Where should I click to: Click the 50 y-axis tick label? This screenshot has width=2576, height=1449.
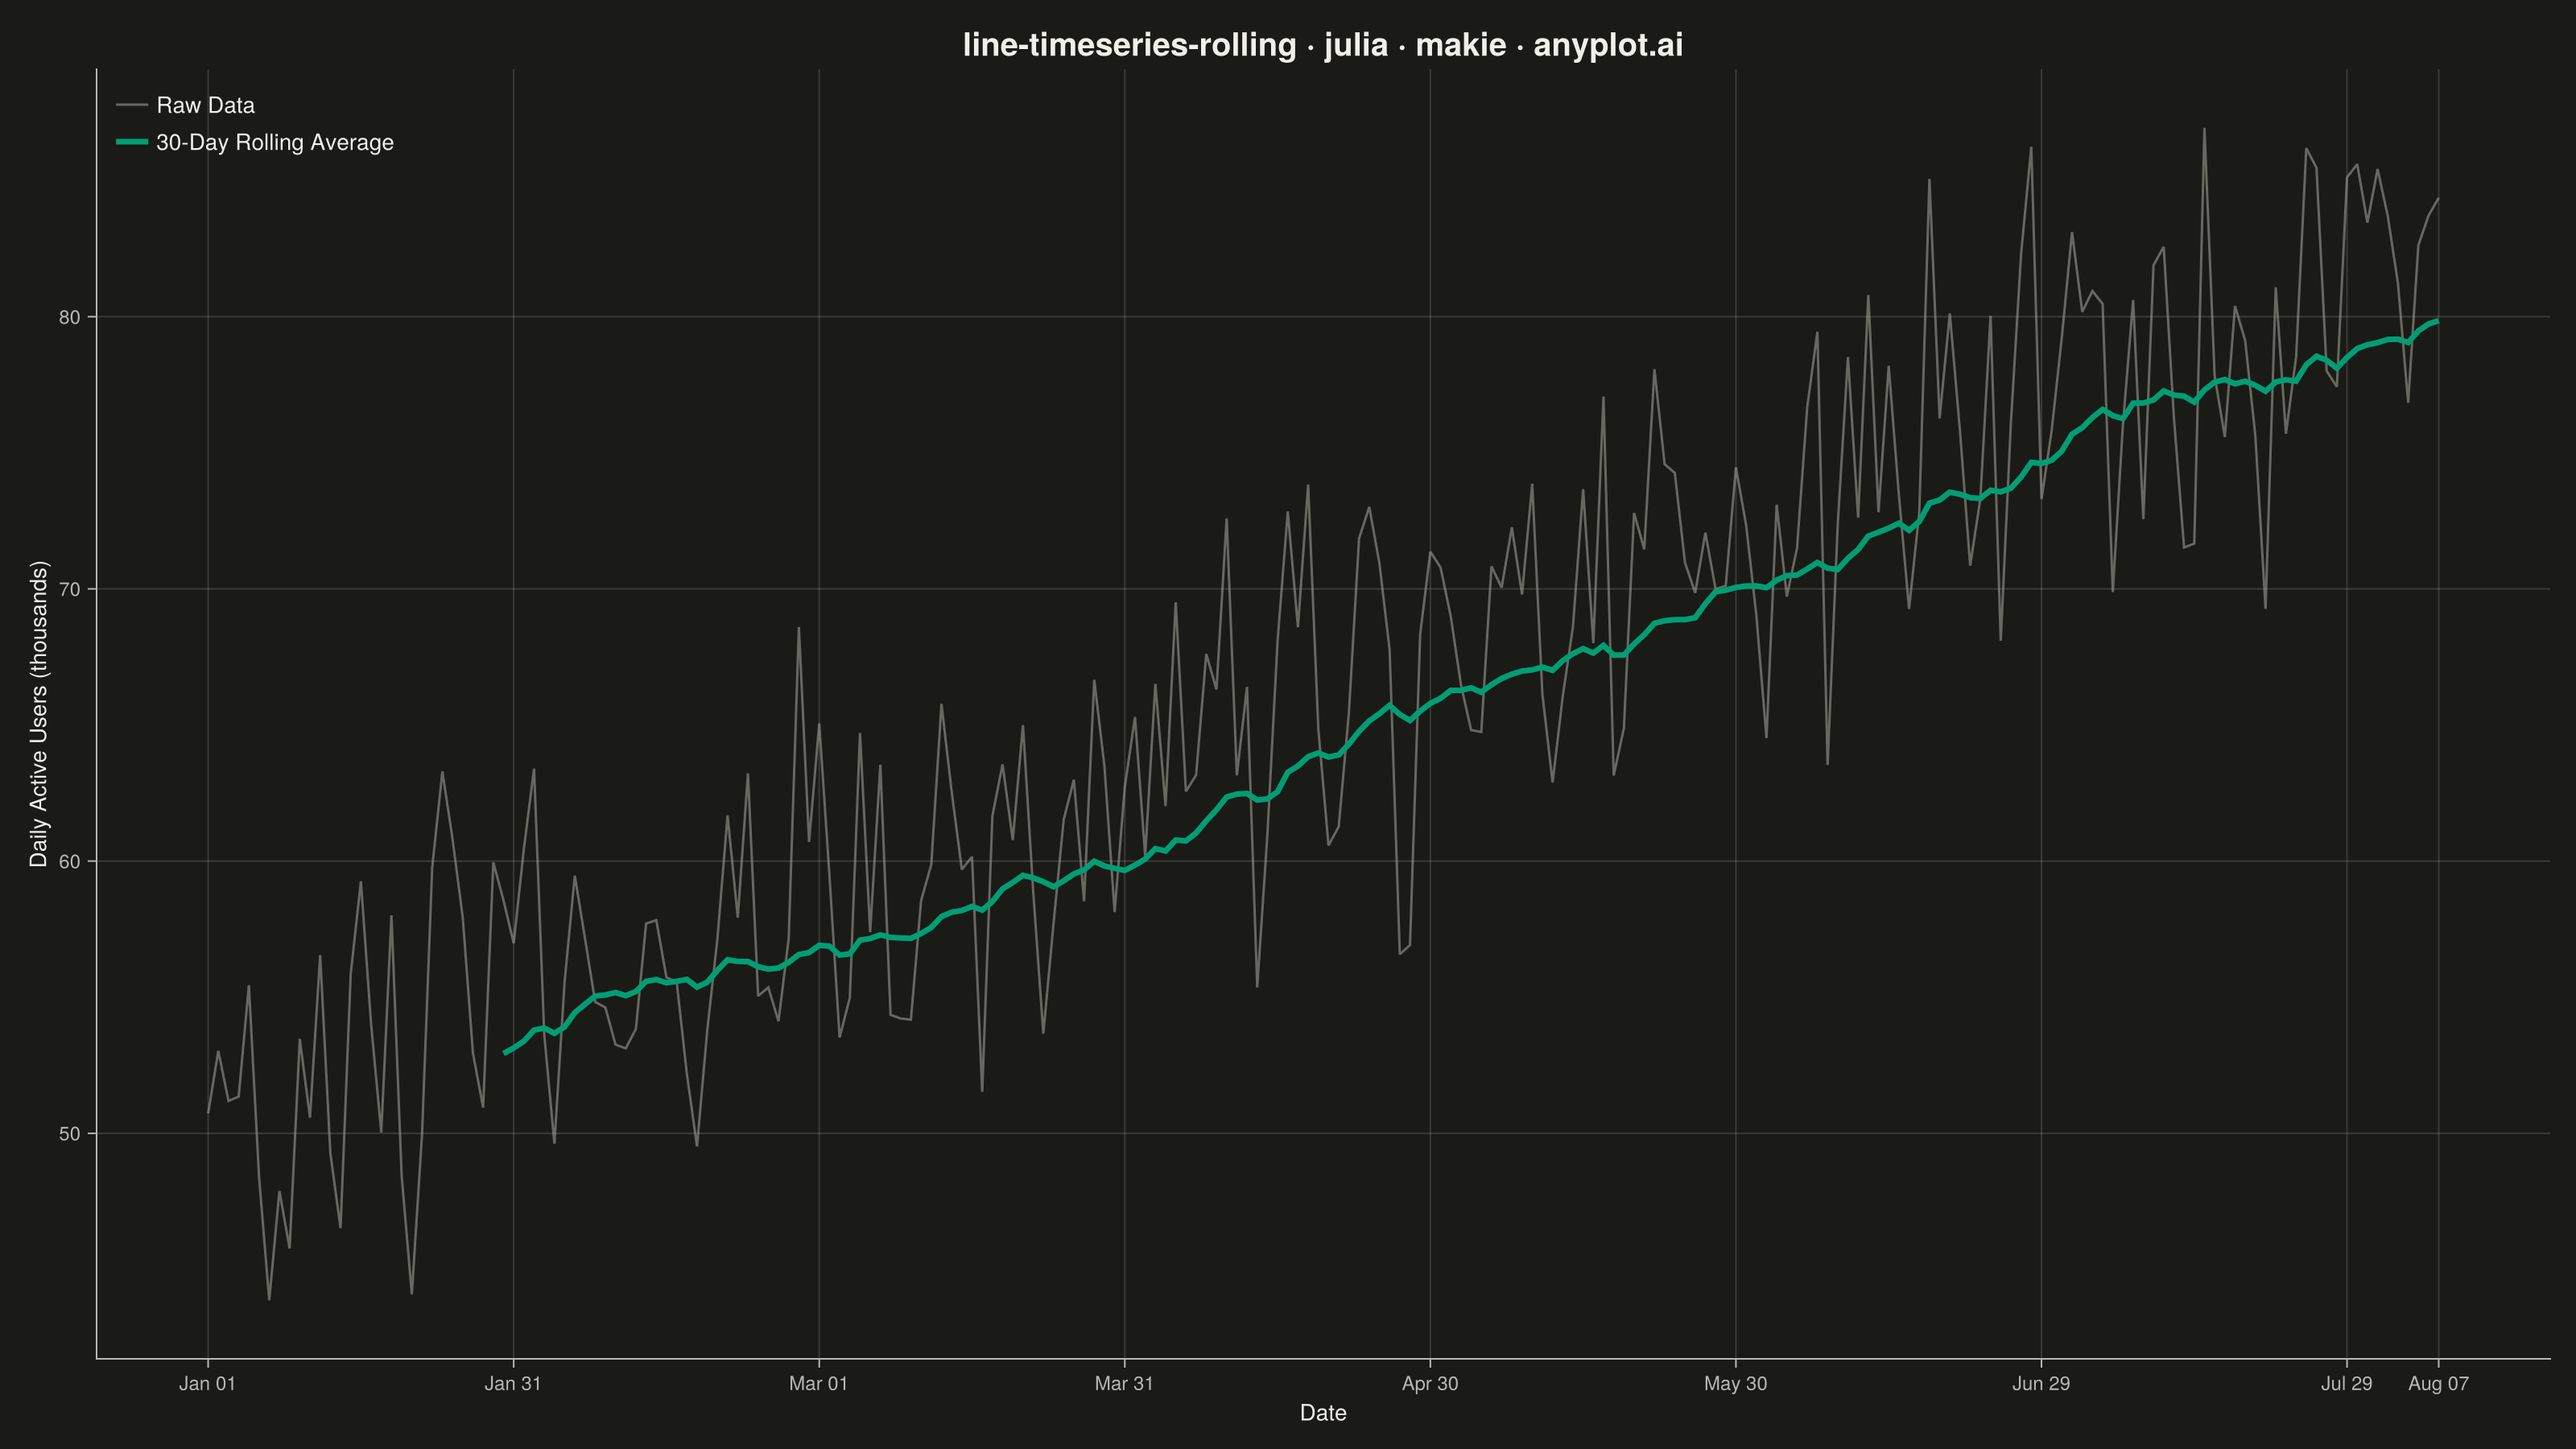[x=70, y=1133]
